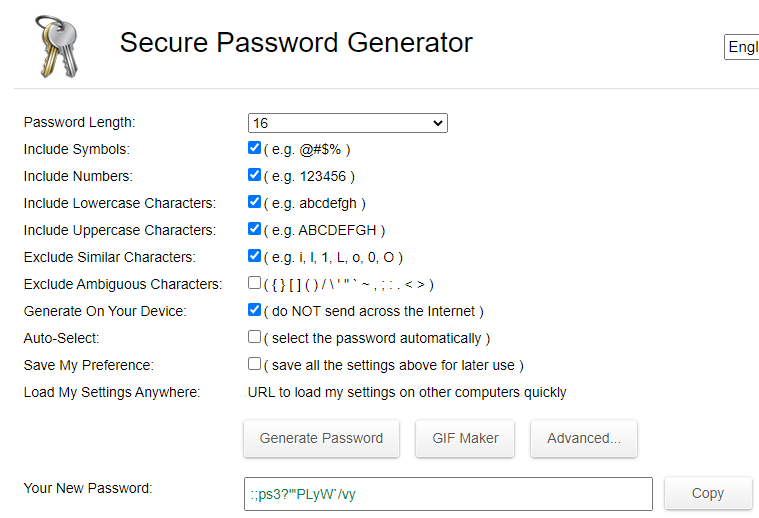Enable Auto-Select checkbox

click(255, 337)
